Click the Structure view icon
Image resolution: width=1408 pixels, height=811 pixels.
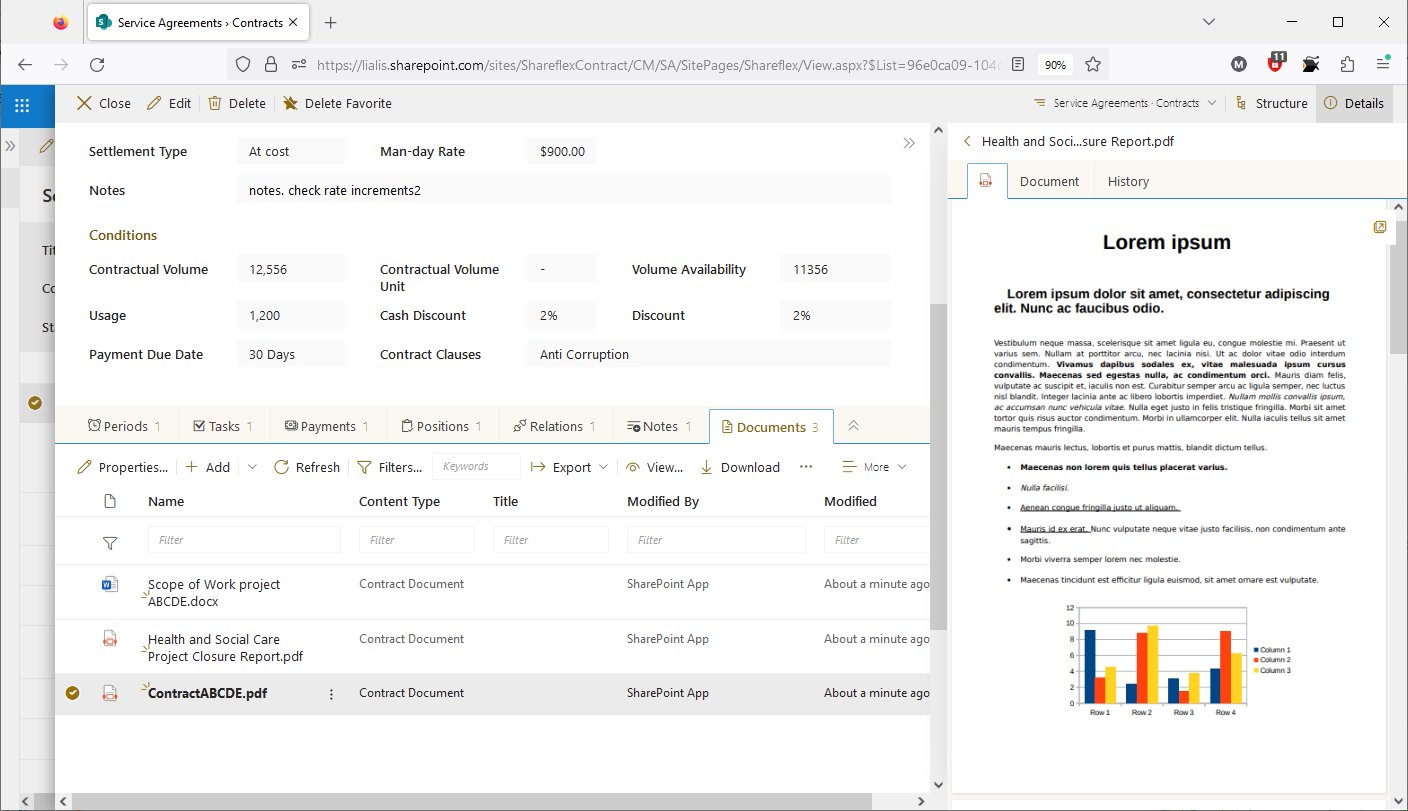(x=1241, y=103)
